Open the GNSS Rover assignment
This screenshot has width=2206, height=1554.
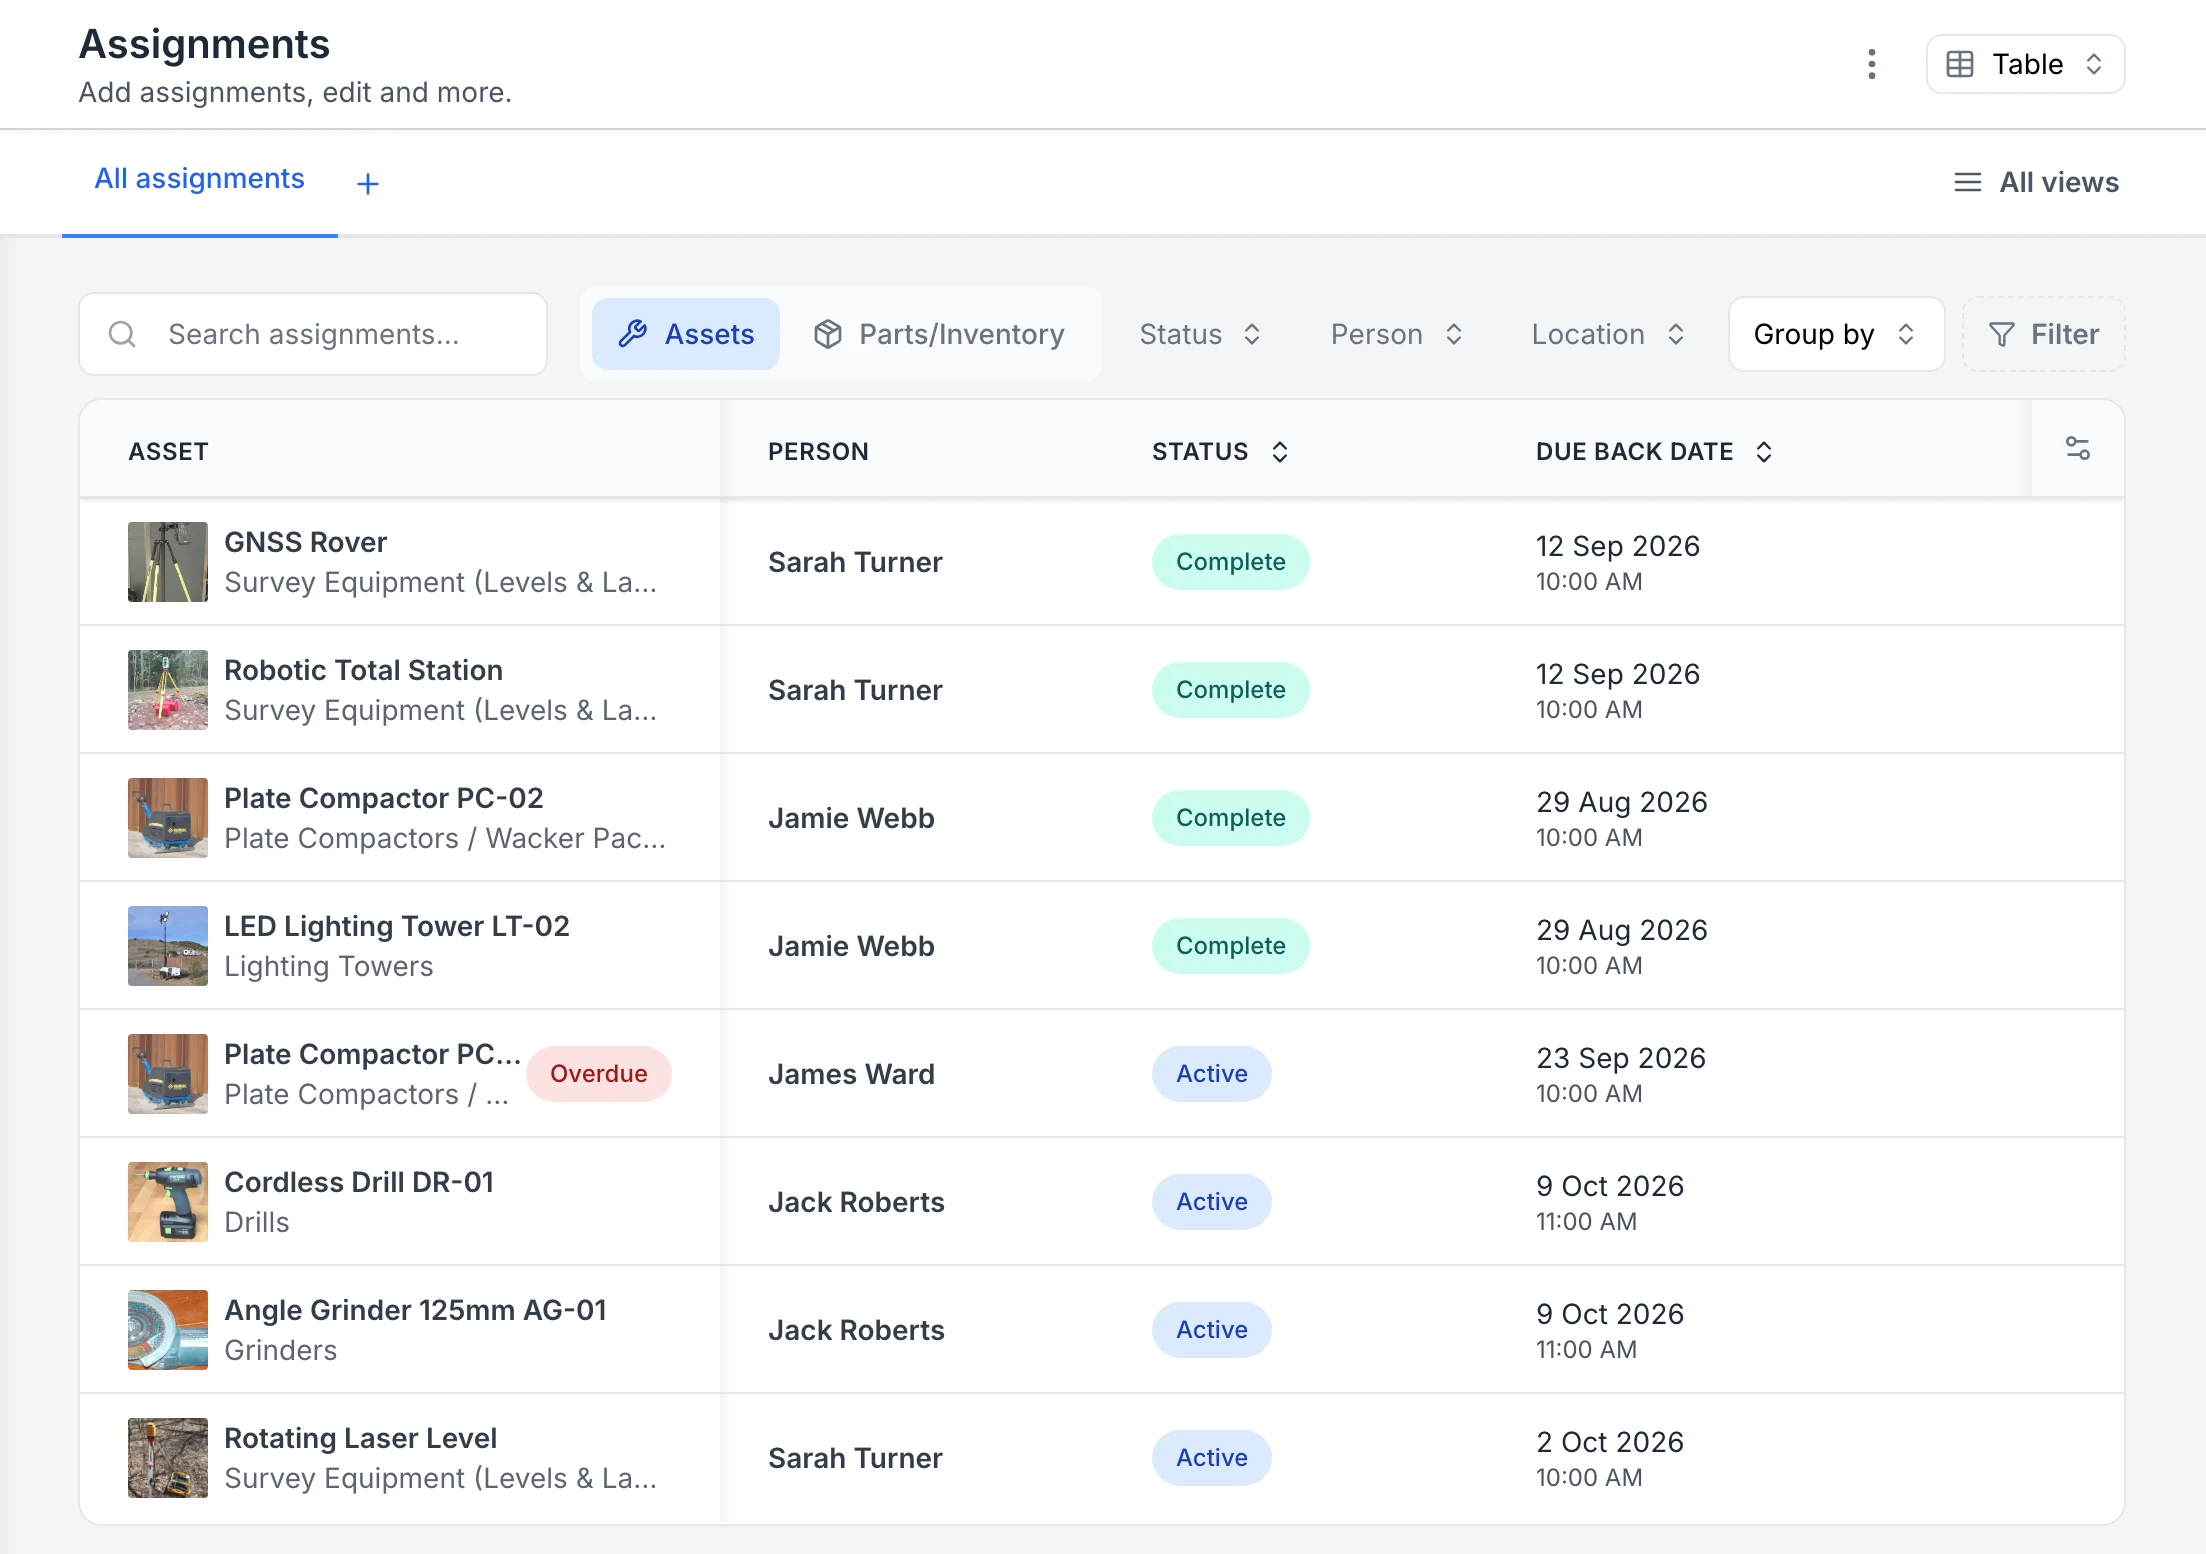click(x=1102, y=562)
